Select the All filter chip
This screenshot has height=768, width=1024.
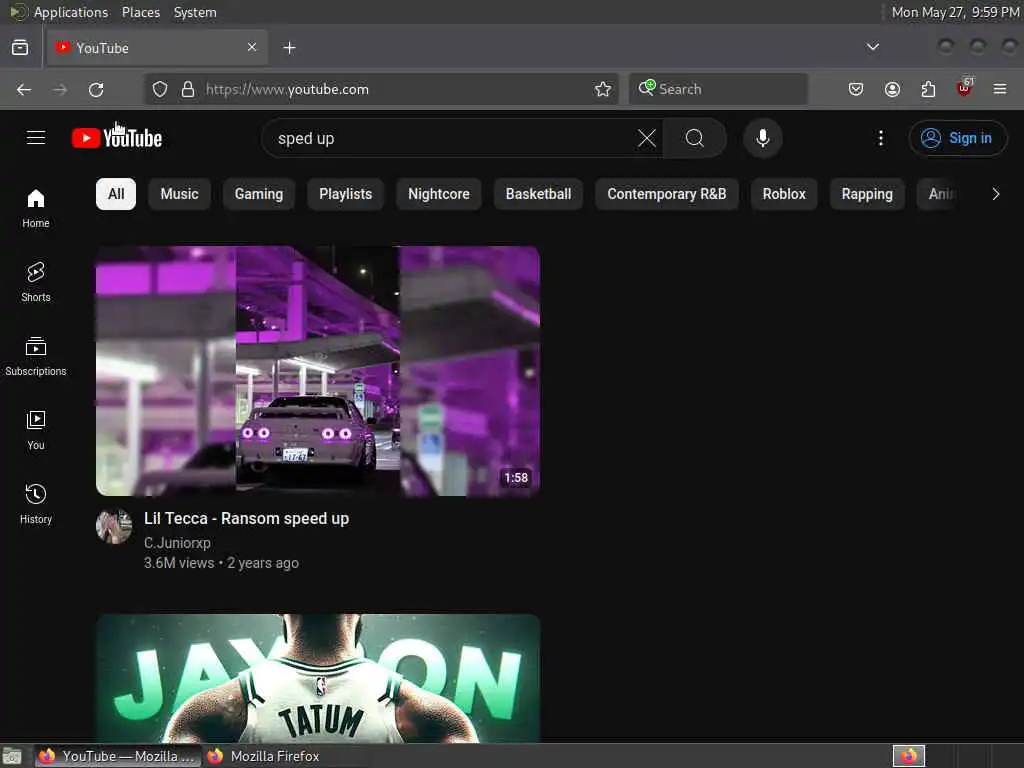point(116,194)
